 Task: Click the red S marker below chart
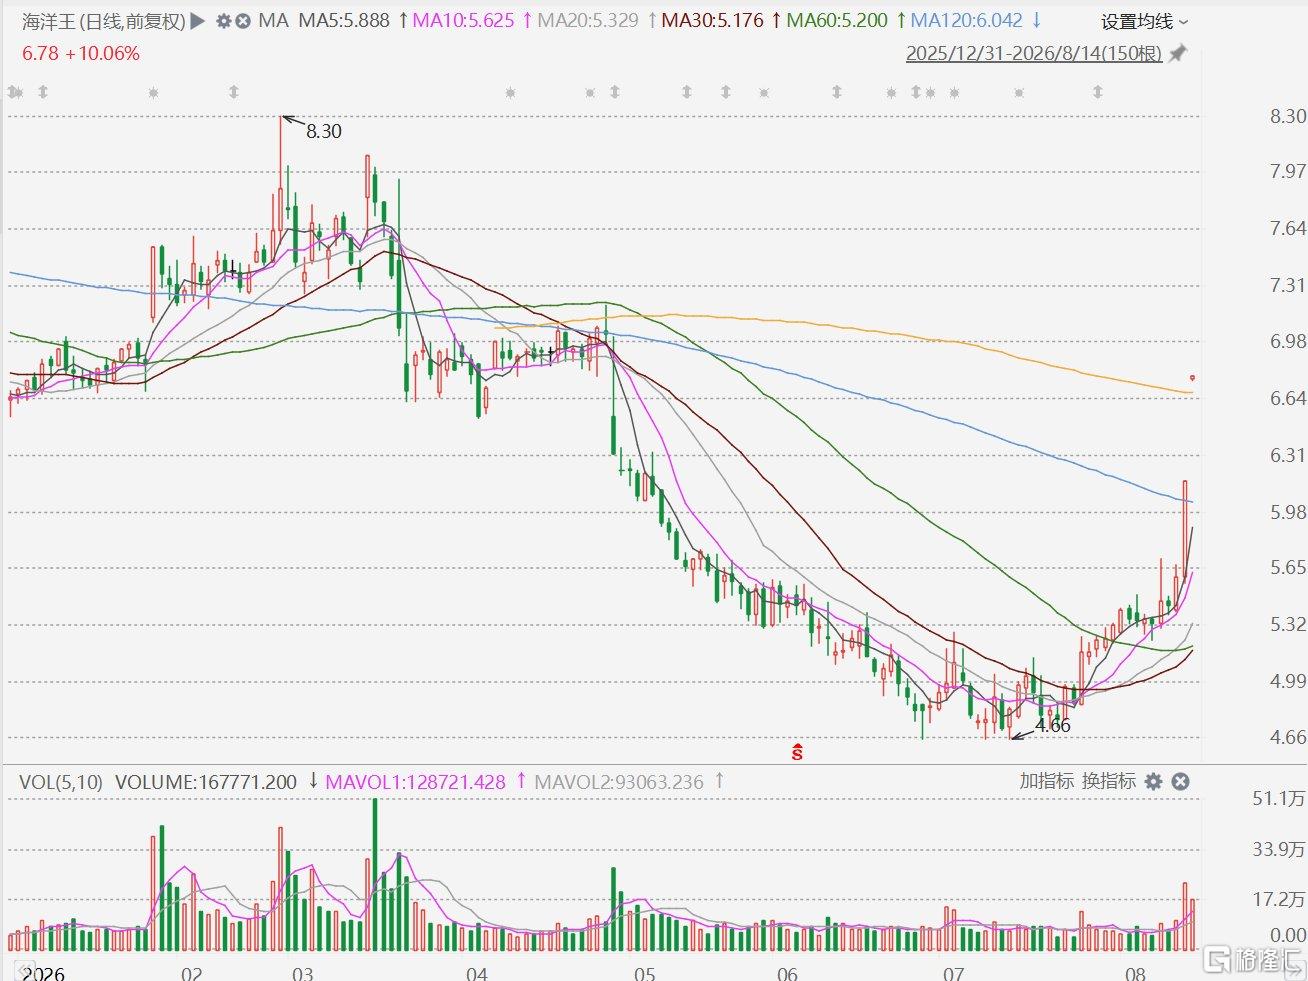tap(797, 752)
